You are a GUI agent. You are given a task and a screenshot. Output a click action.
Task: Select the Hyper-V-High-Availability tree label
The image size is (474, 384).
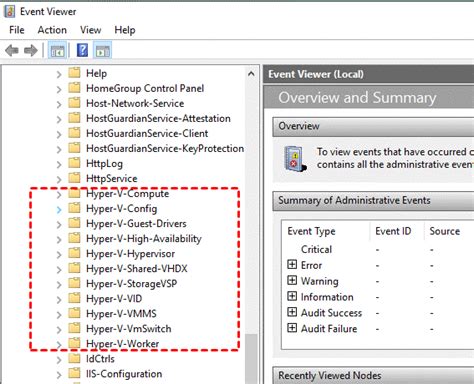coord(144,239)
